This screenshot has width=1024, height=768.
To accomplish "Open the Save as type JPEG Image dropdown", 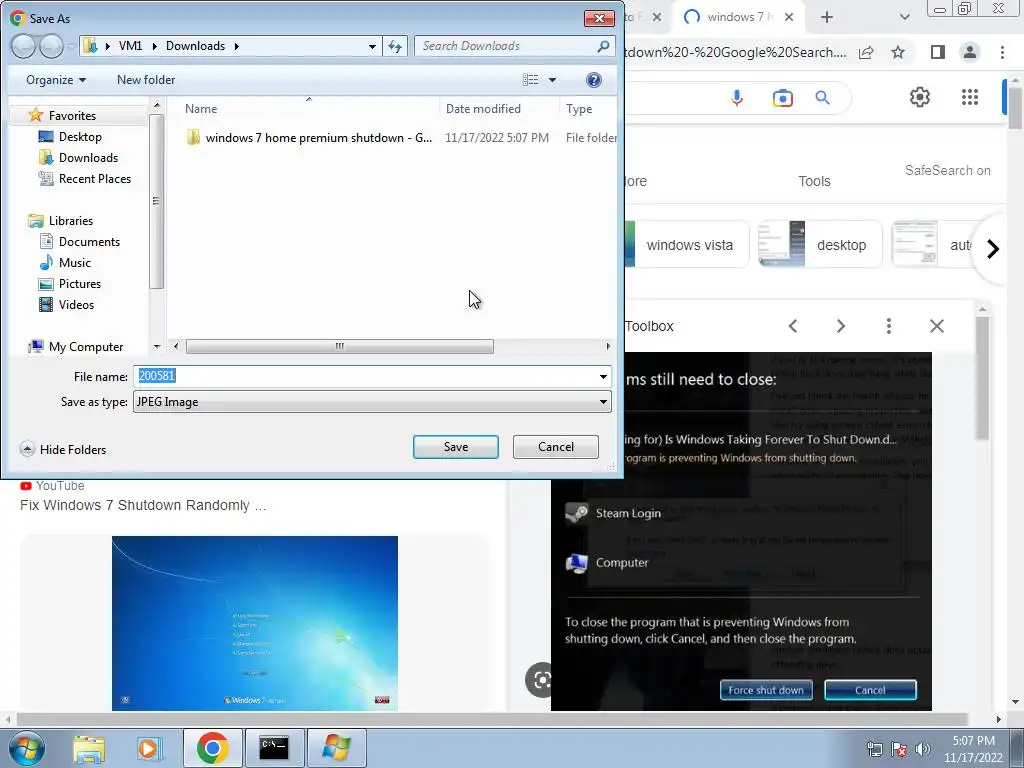I will tap(372, 402).
